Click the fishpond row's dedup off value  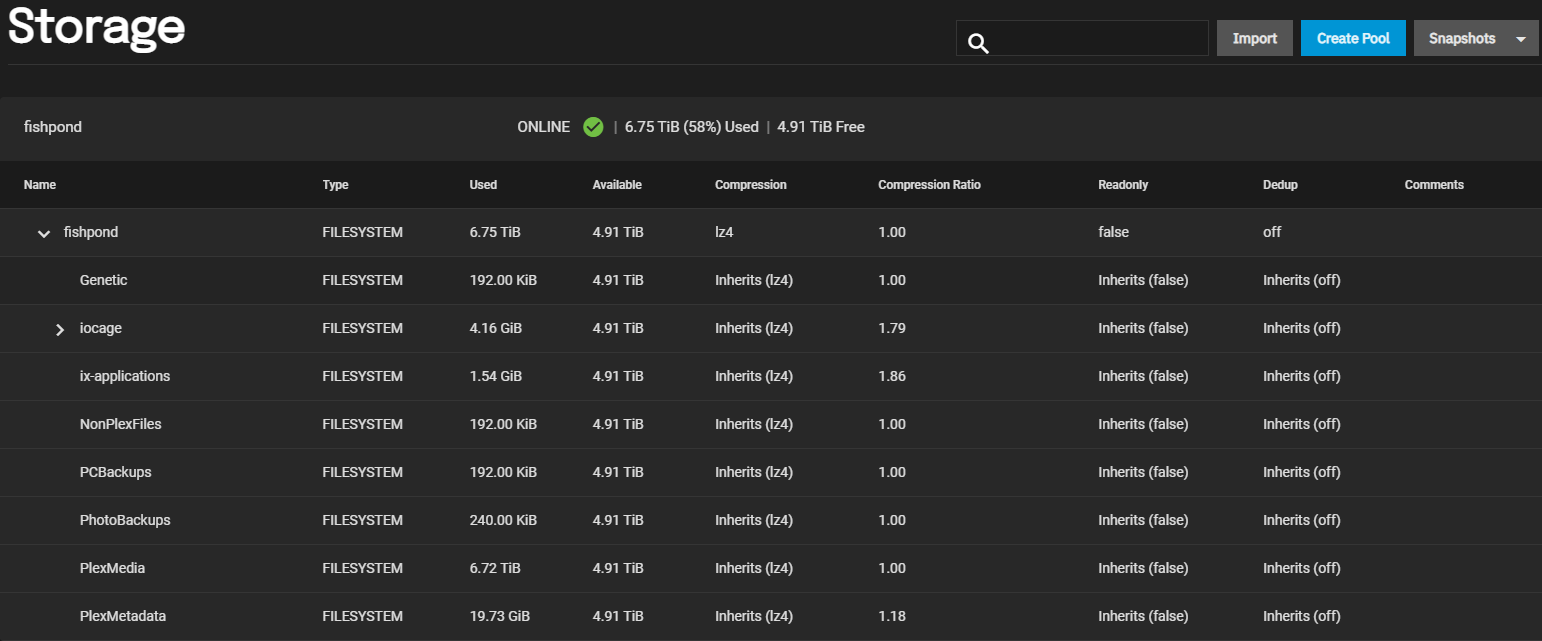click(x=1272, y=232)
